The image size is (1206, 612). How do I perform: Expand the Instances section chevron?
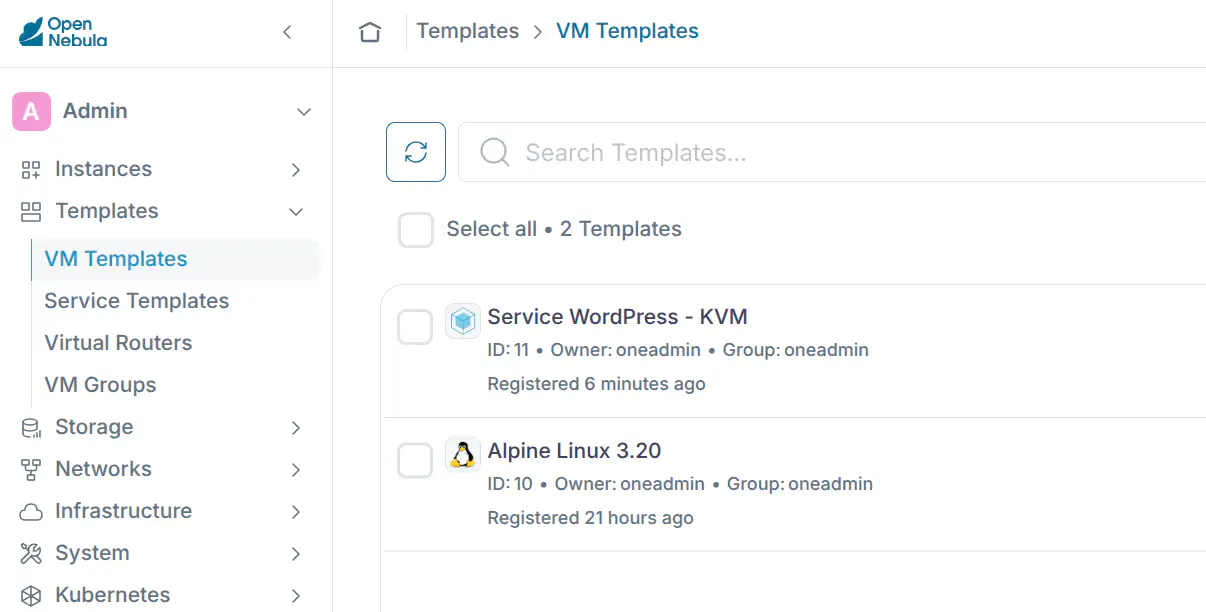[x=296, y=170]
